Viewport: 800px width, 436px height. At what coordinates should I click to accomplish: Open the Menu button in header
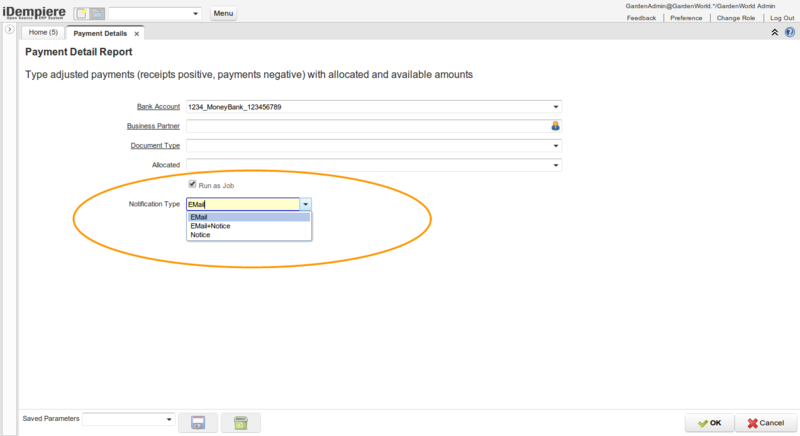tap(224, 14)
